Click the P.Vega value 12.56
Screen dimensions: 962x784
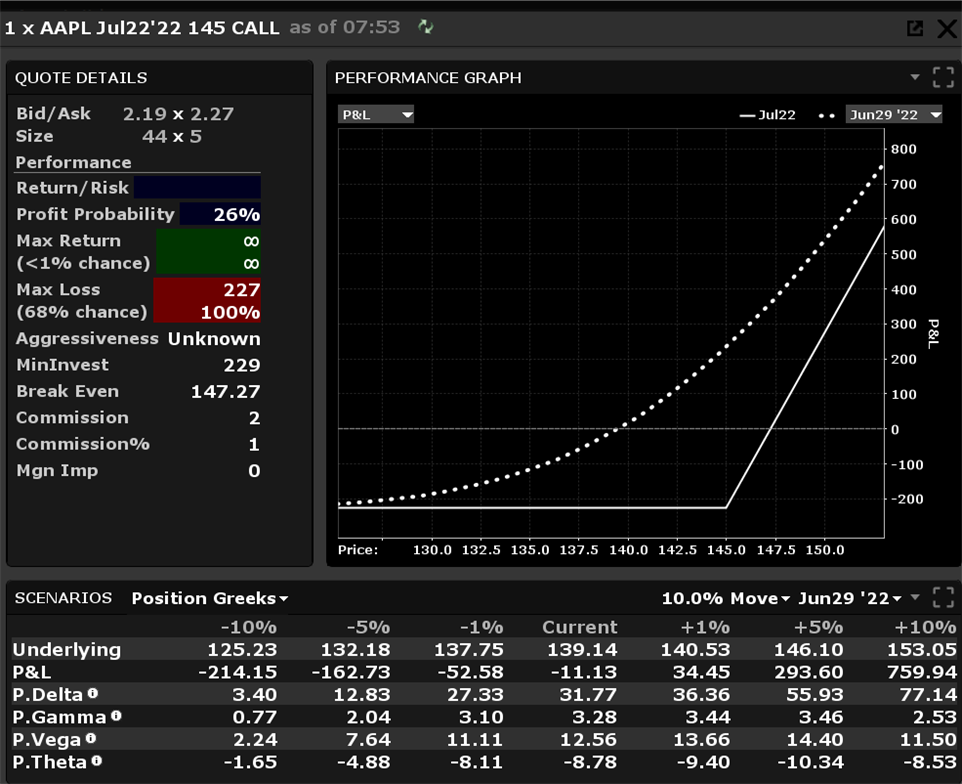(588, 740)
